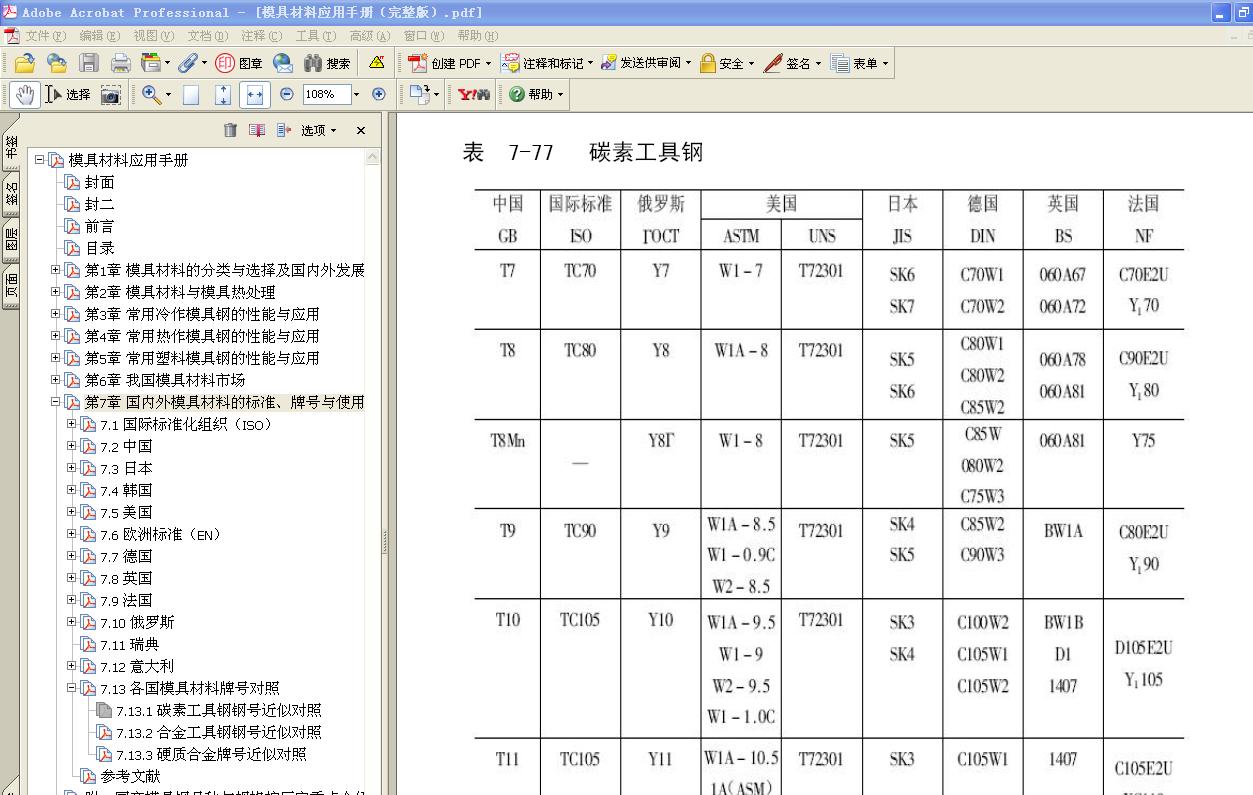This screenshot has width=1253, height=795.
Task: Collapse the 7.13 各国模具材料牌号对照 node
Action: pos(72,688)
